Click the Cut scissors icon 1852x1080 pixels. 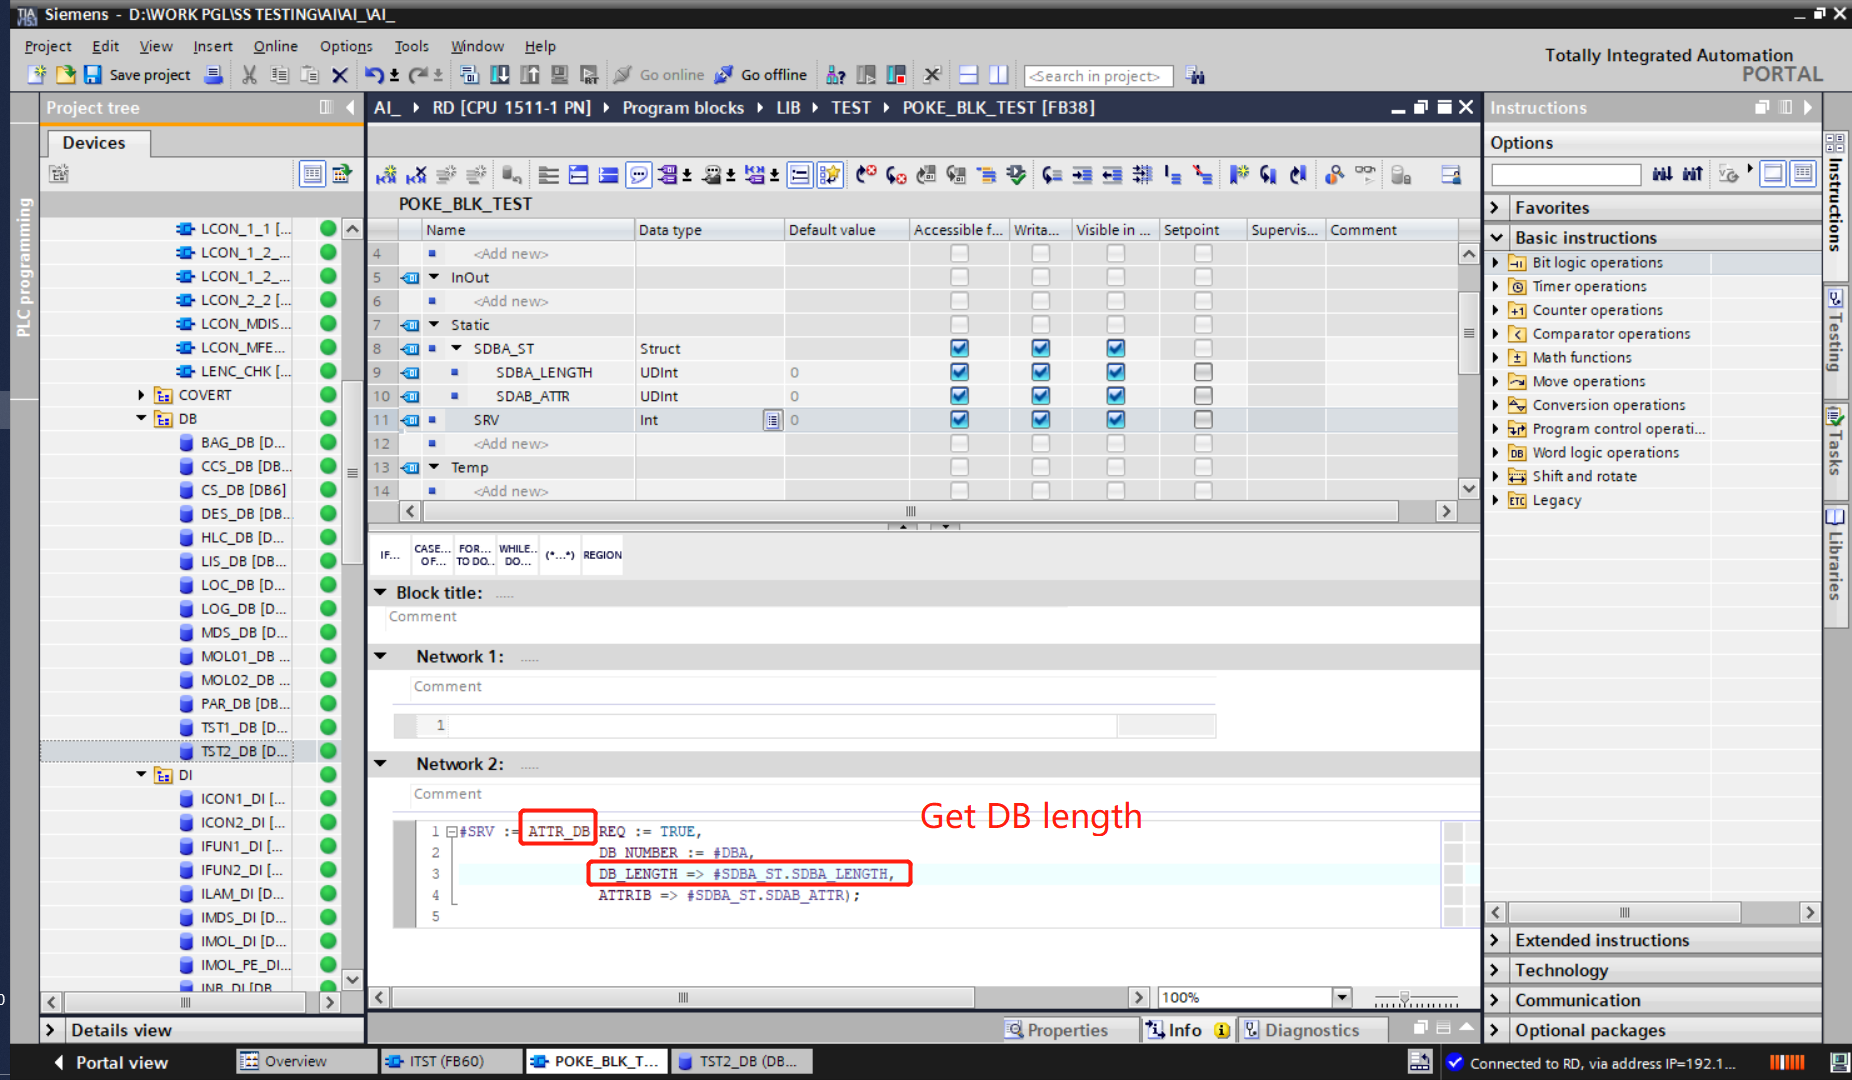[249, 75]
